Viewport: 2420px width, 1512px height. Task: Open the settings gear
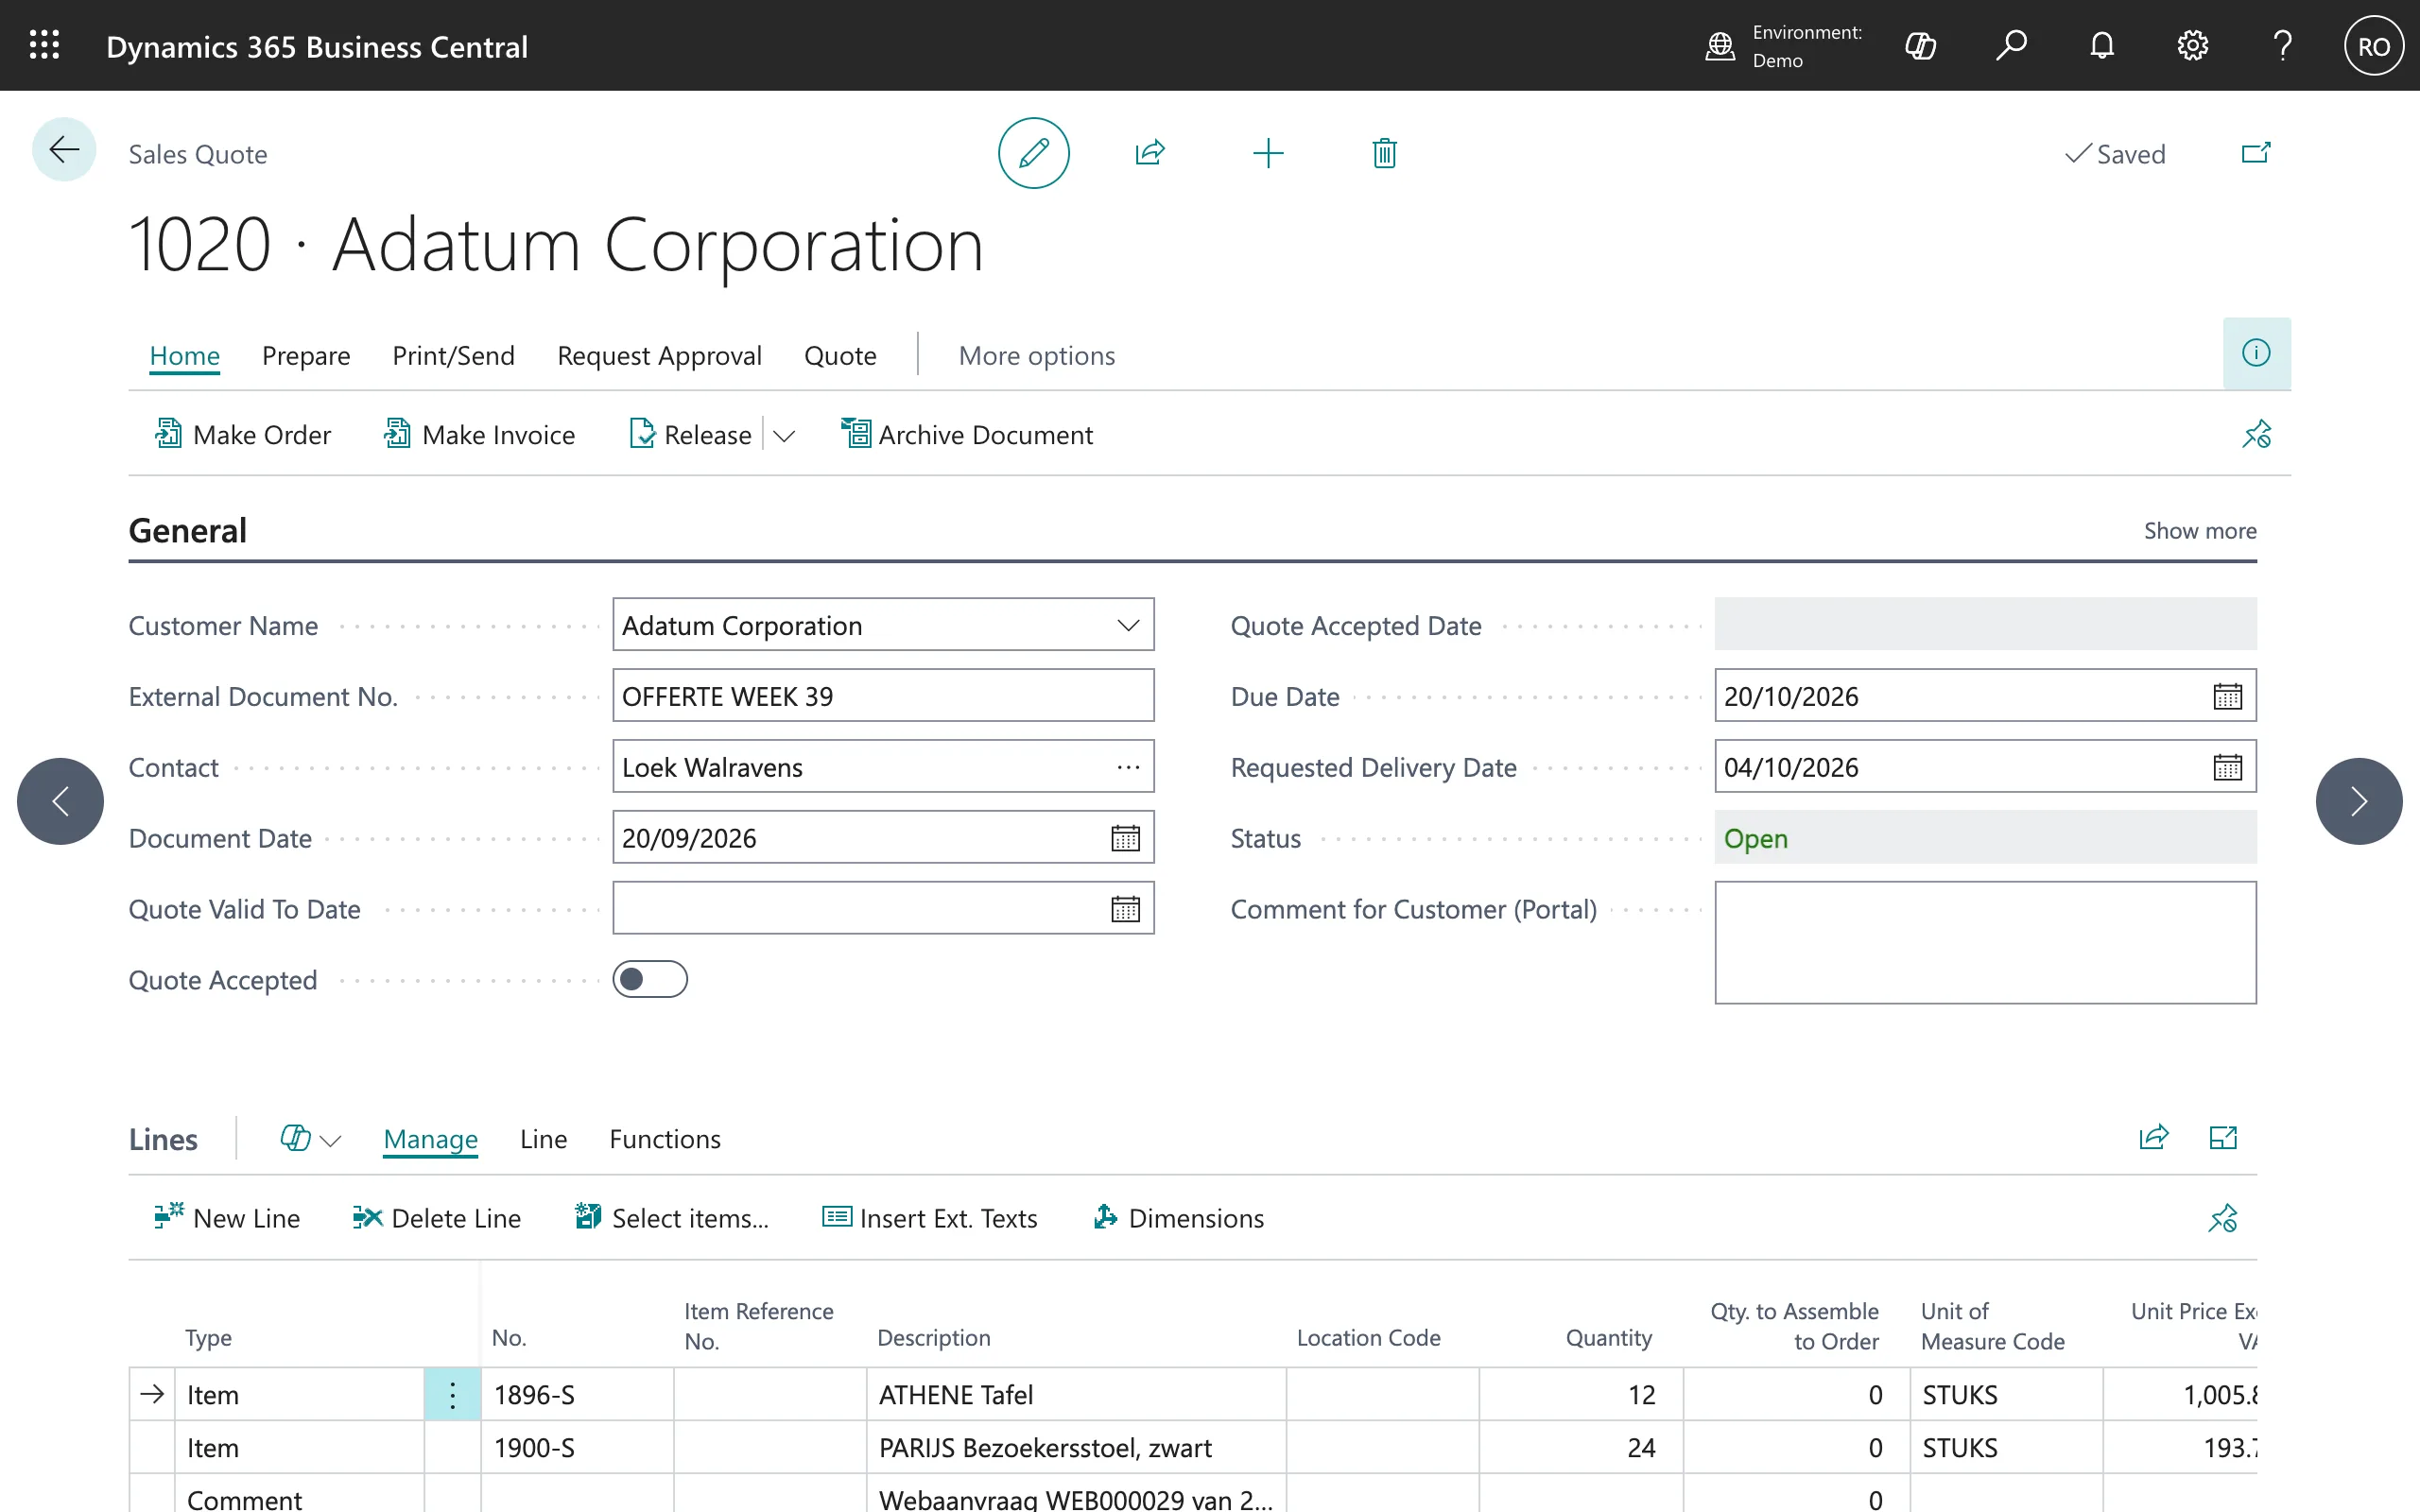[2192, 46]
